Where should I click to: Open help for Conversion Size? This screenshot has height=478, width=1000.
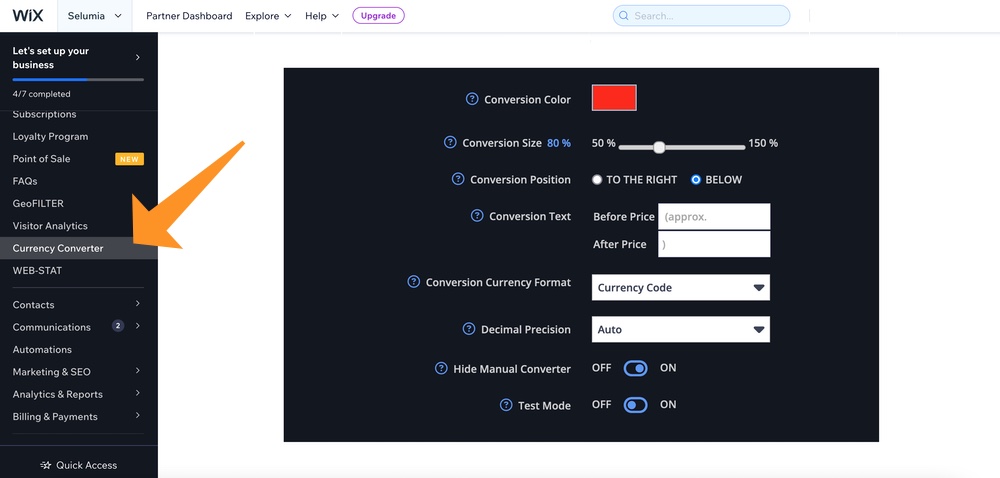pos(450,142)
